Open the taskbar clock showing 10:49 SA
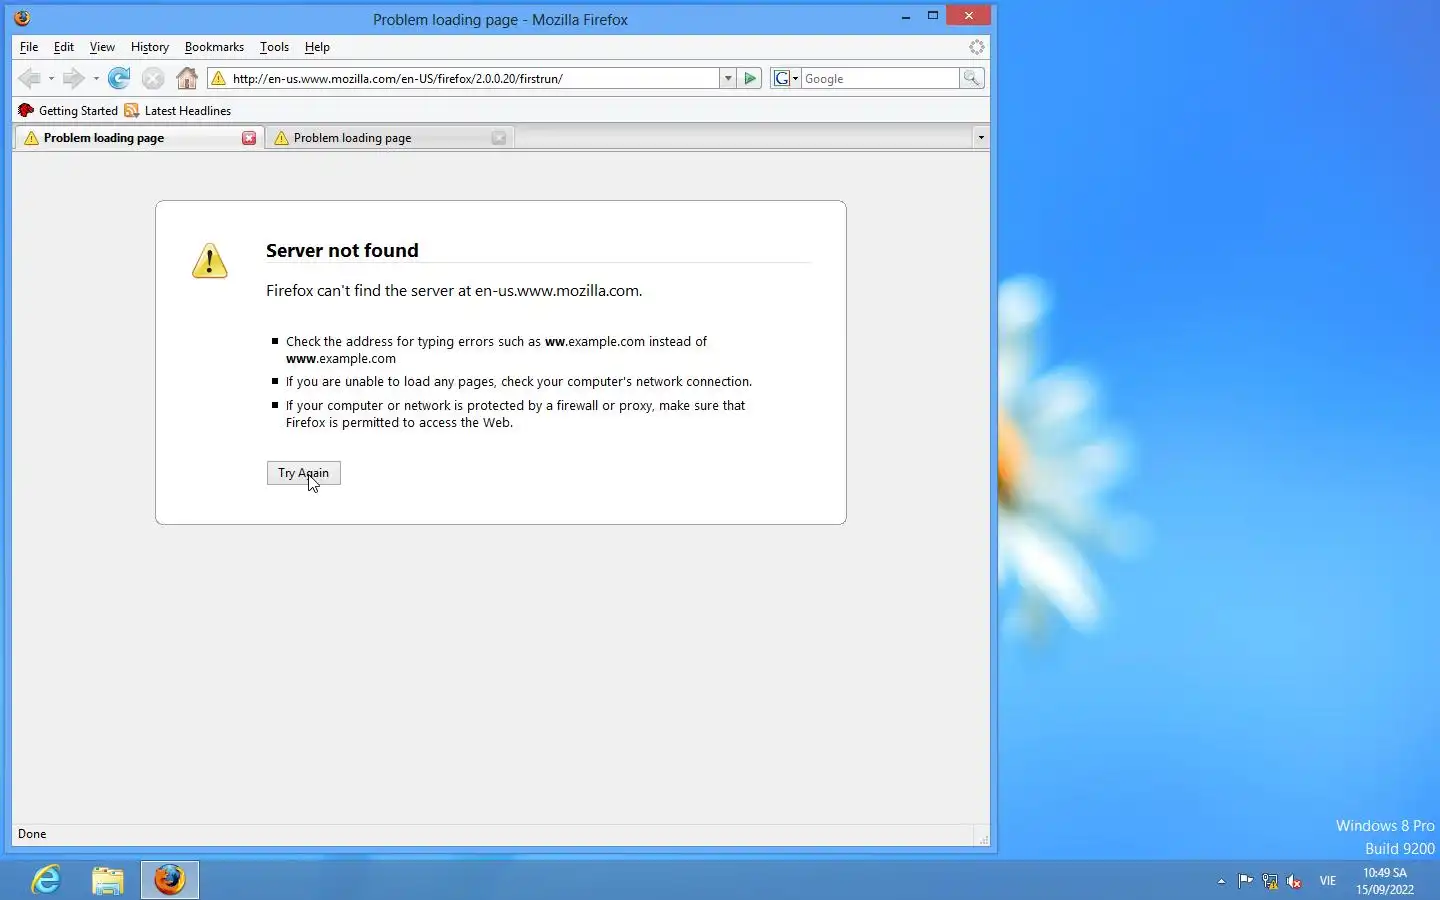Screen dimensions: 1440x900 (1385, 881)
